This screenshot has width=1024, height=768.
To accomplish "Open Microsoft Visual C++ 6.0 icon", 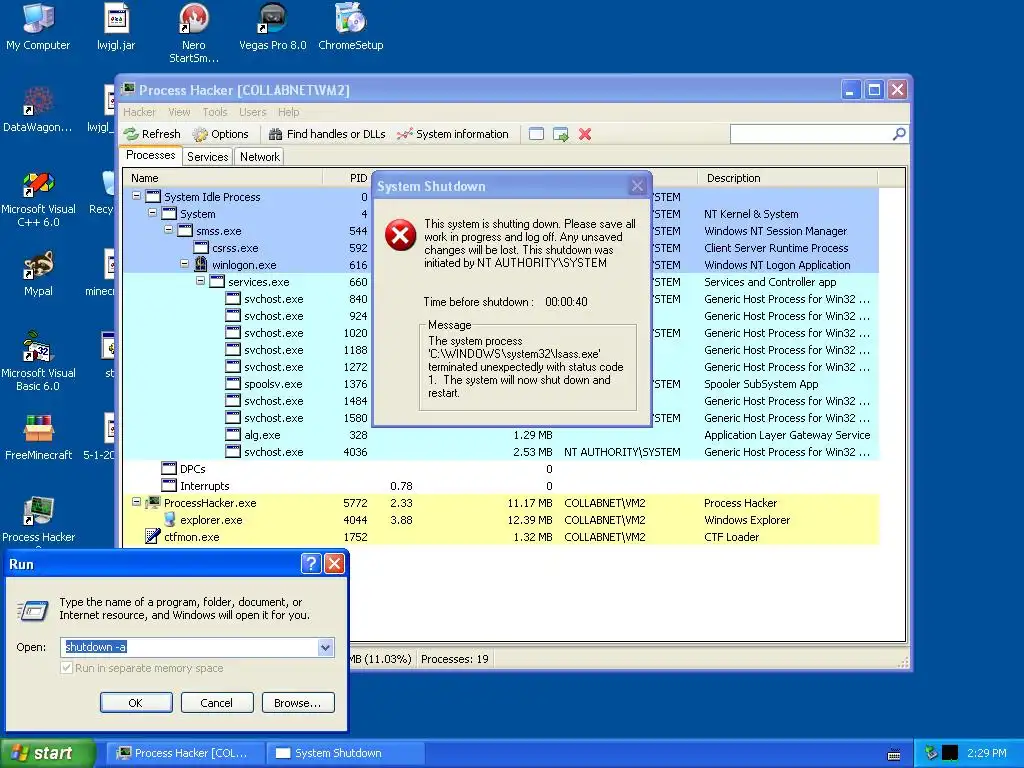I will click(38, 199).
